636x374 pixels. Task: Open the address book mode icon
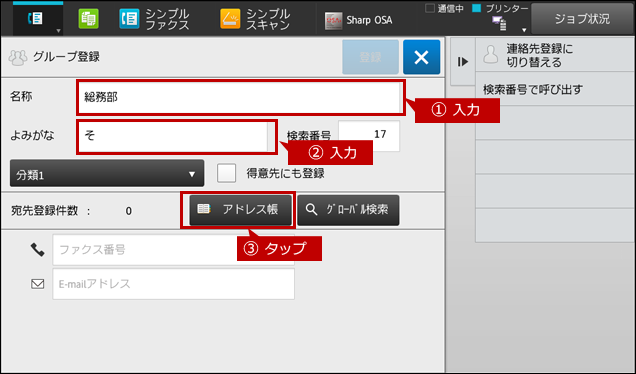[x=35, y=18]
